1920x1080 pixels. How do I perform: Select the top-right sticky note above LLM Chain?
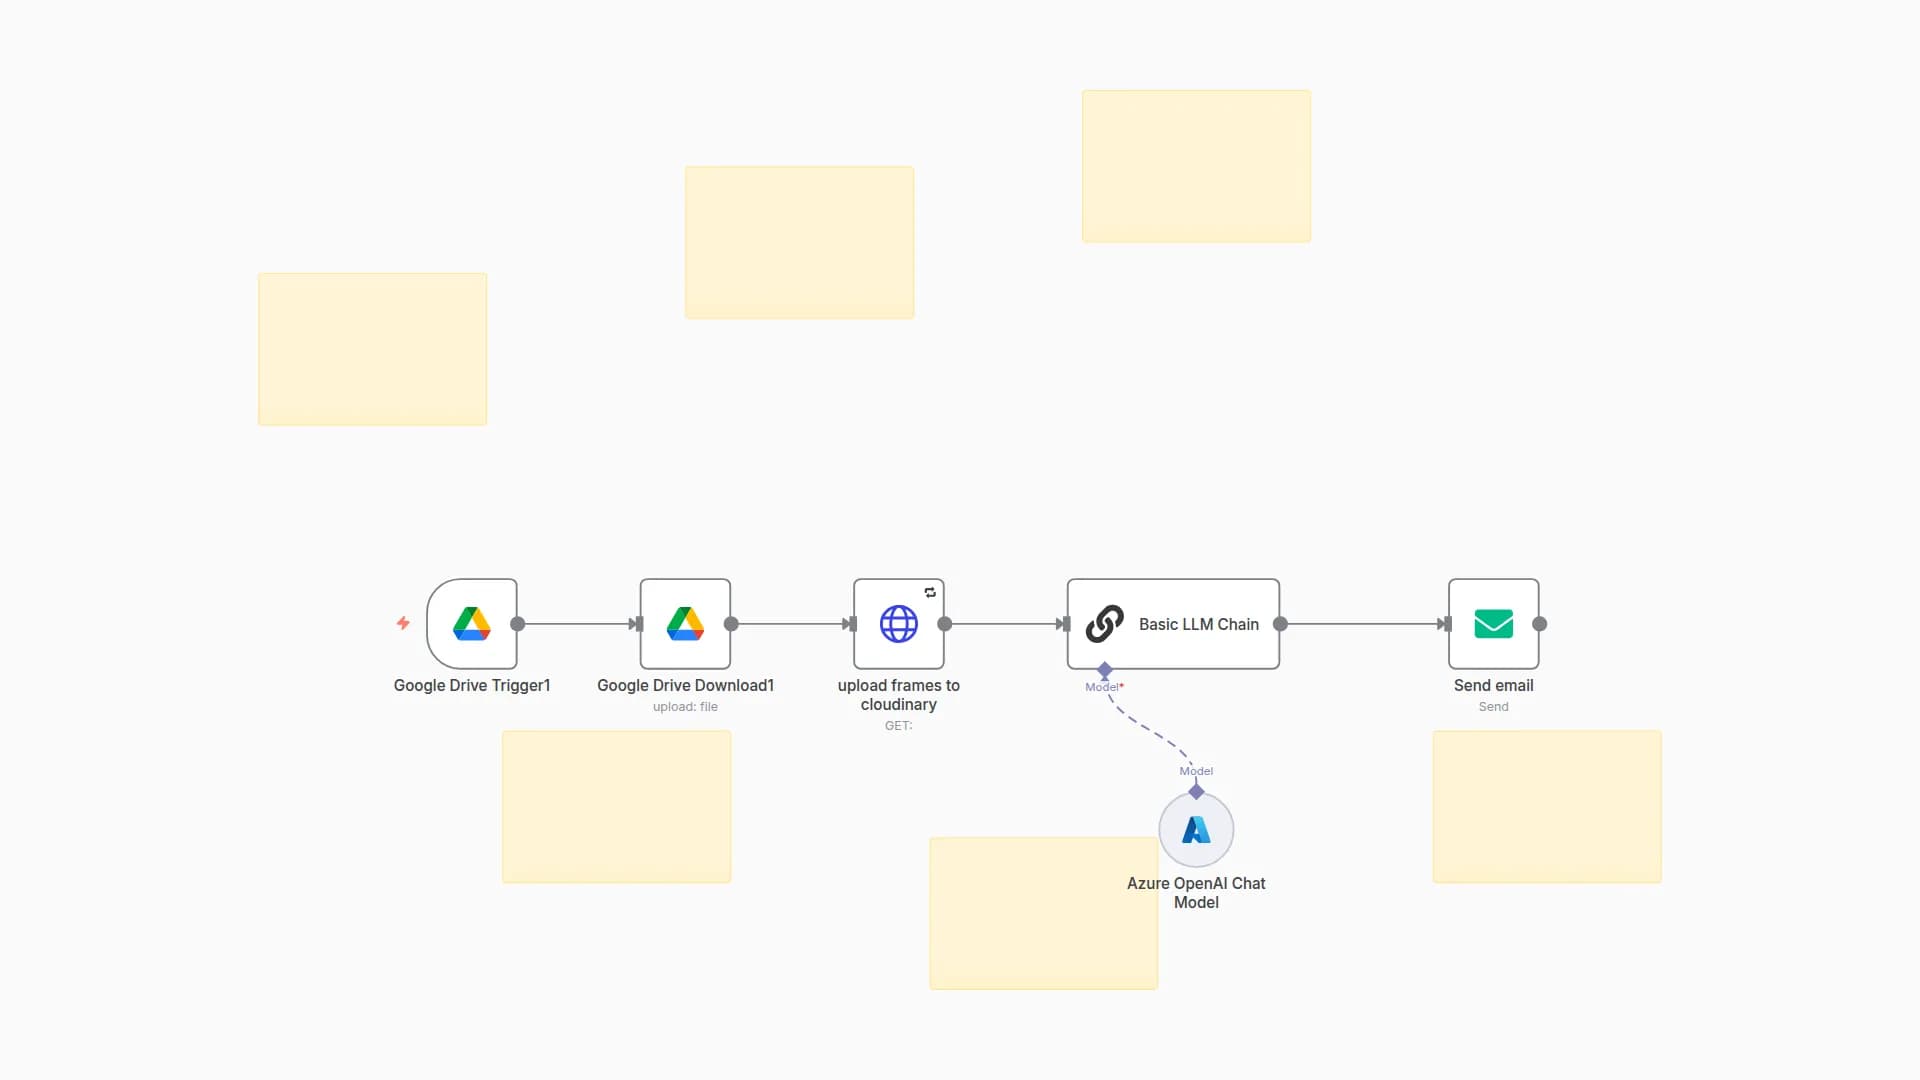[1196, 166]
